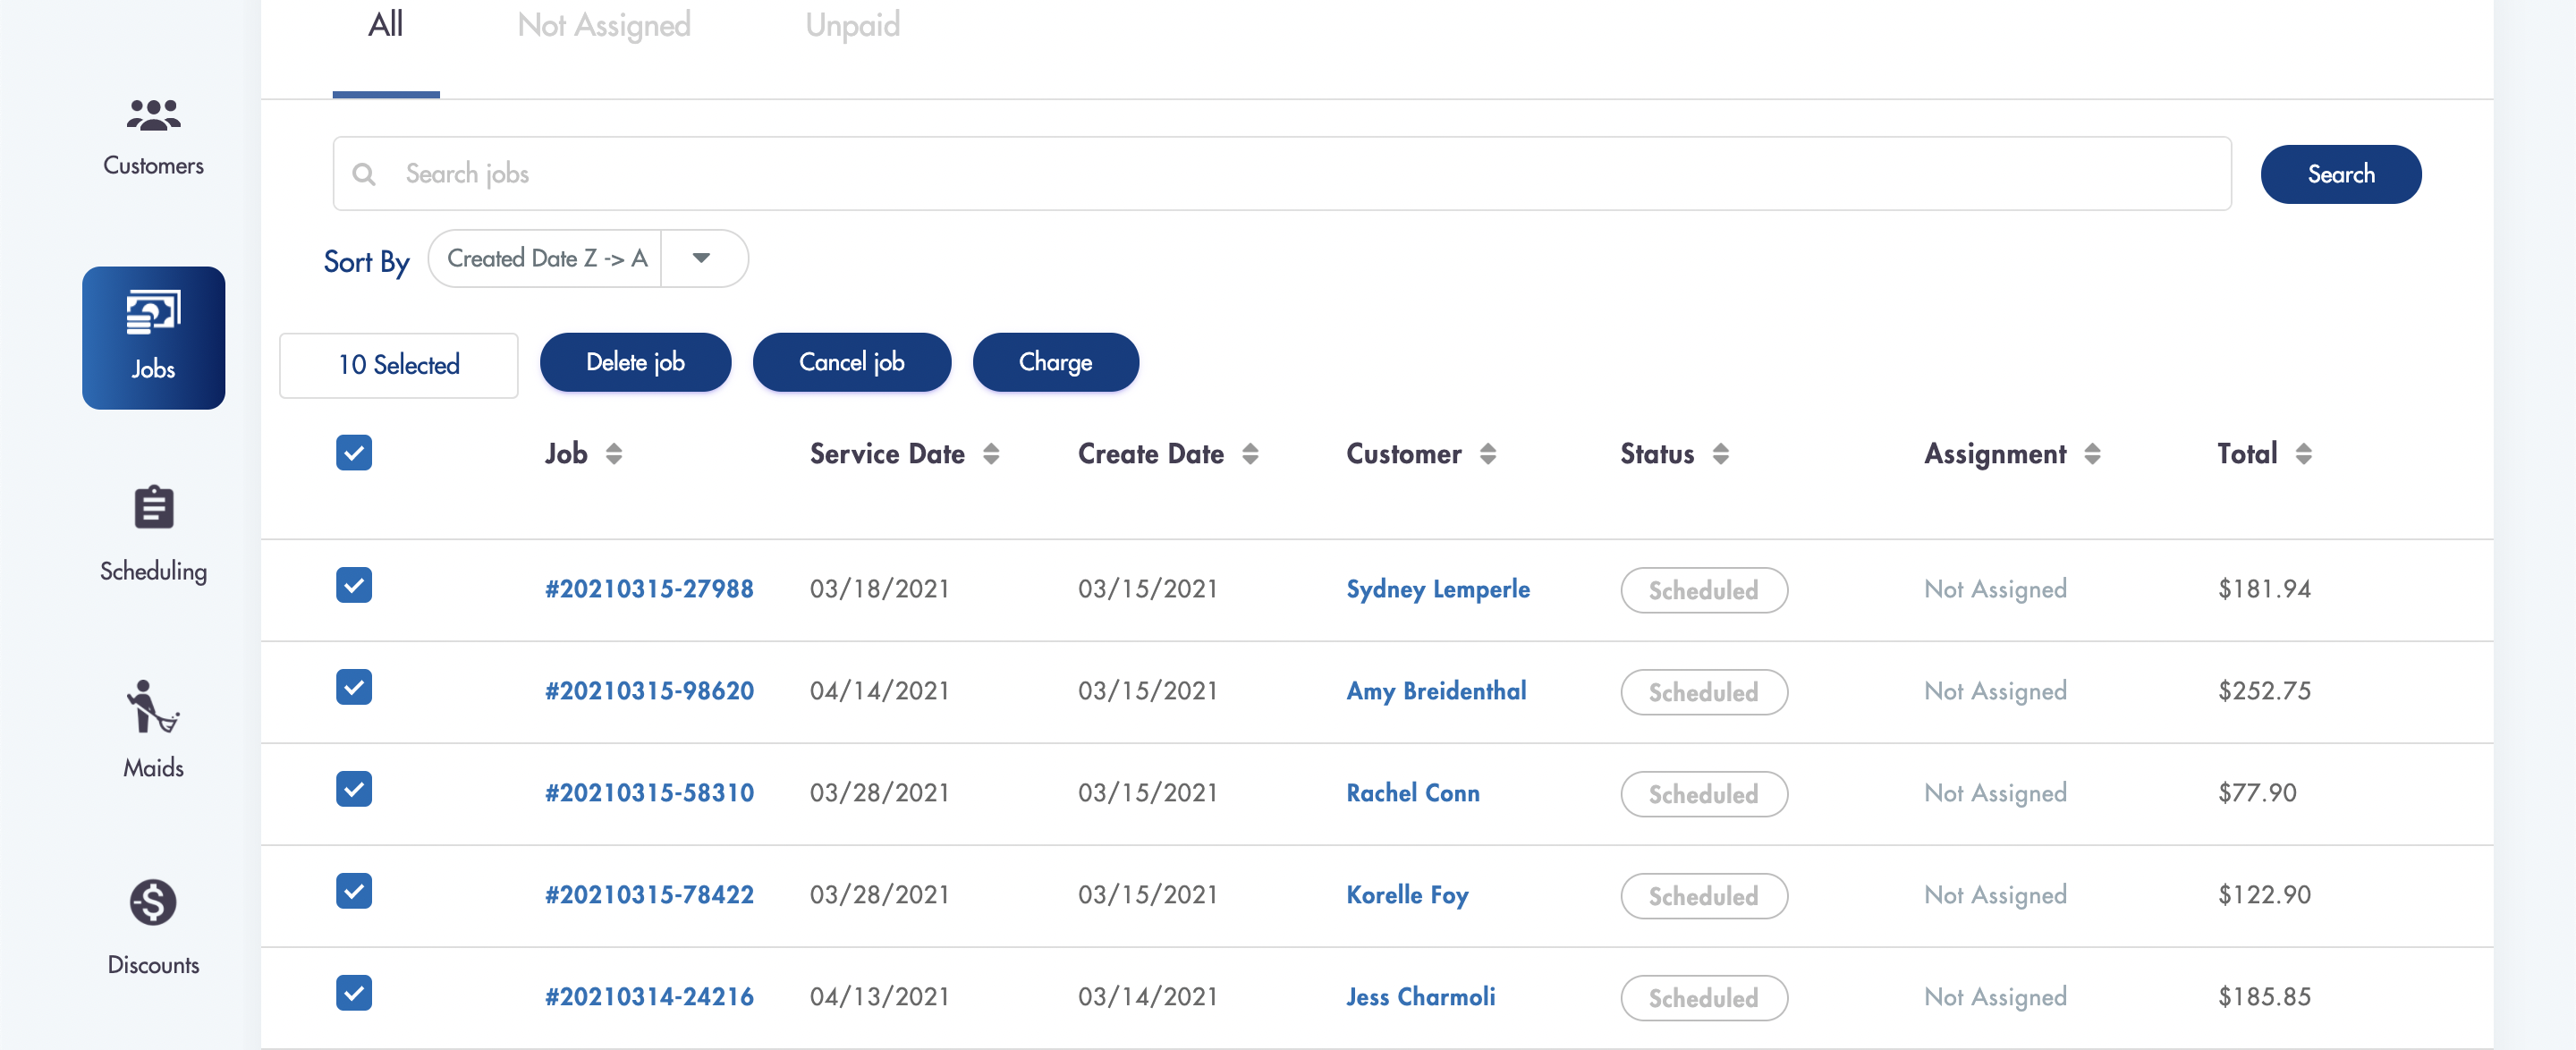Open Scheduling clipboard icon
The width and height of the screenshot is (2576, 1050).
click(x=153, y=508)
